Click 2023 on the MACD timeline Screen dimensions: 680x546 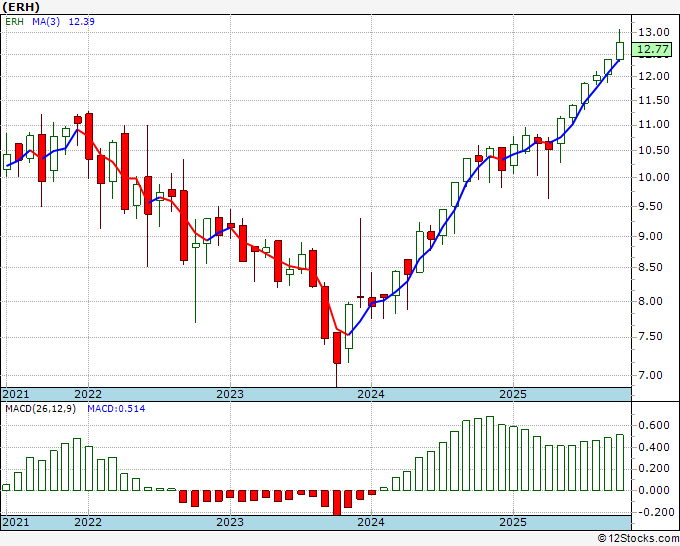tap(230, 522)
